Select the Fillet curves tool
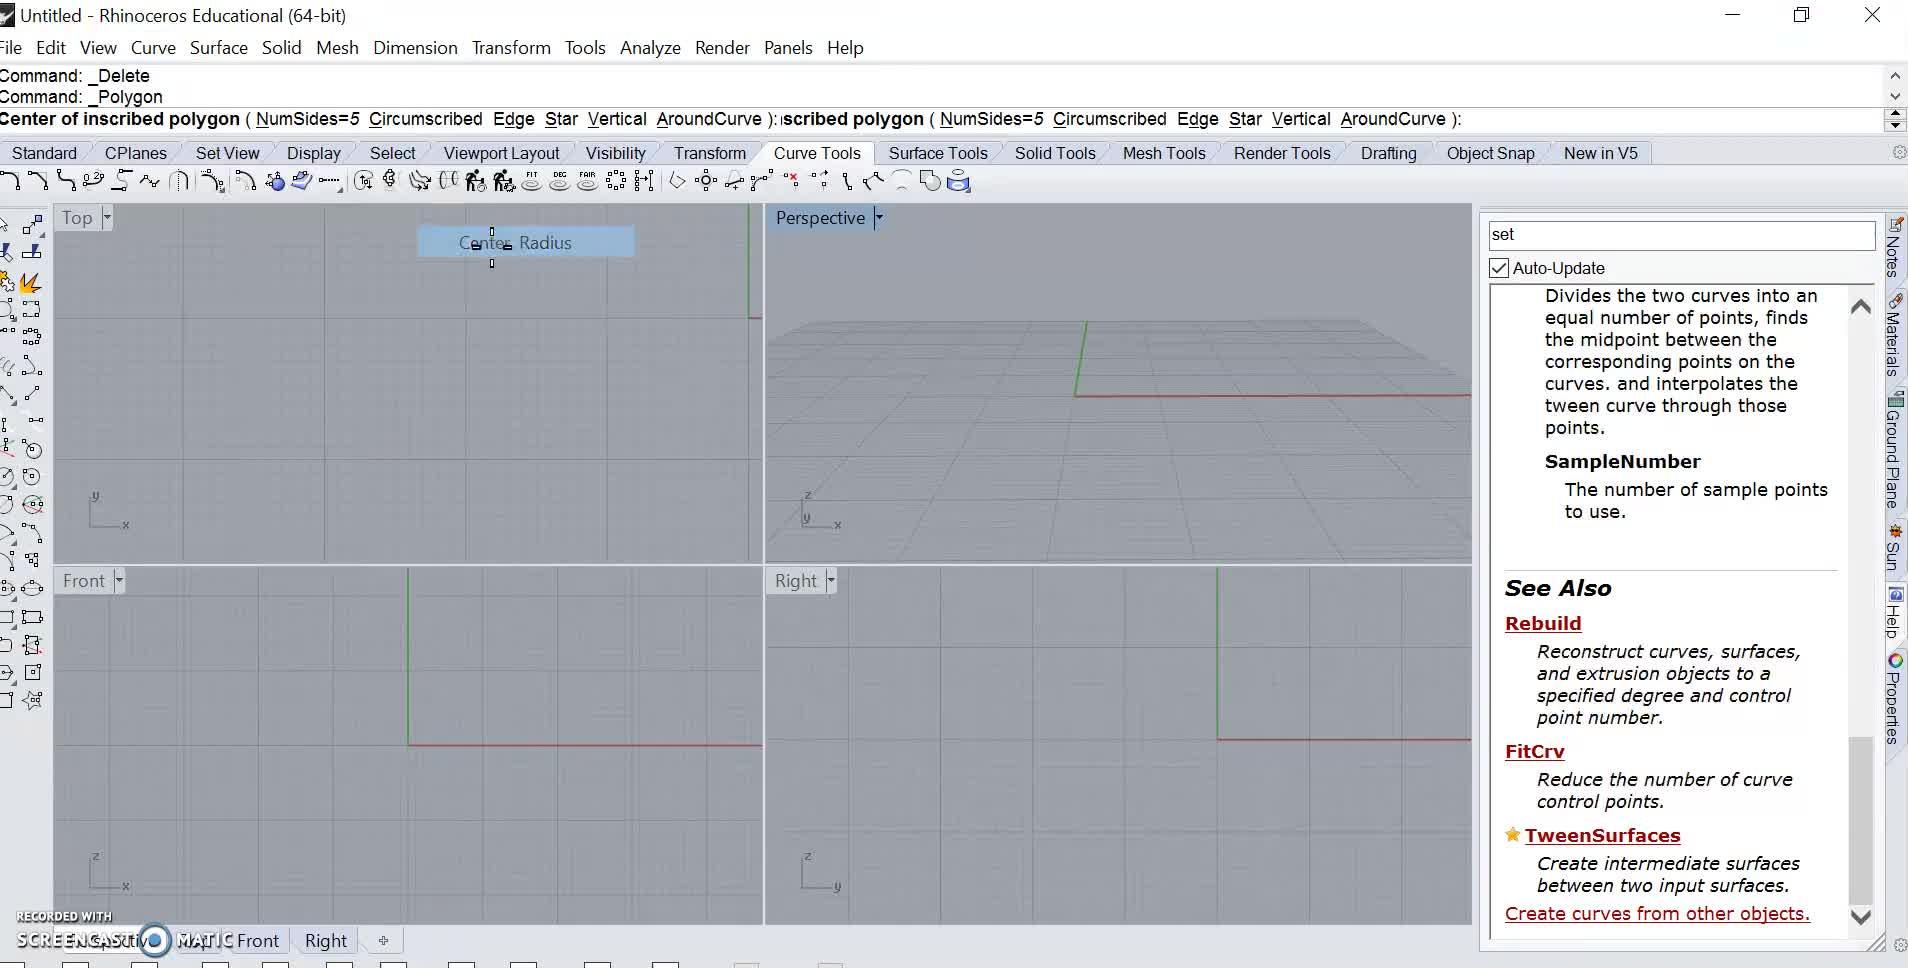 coord(10,181)
